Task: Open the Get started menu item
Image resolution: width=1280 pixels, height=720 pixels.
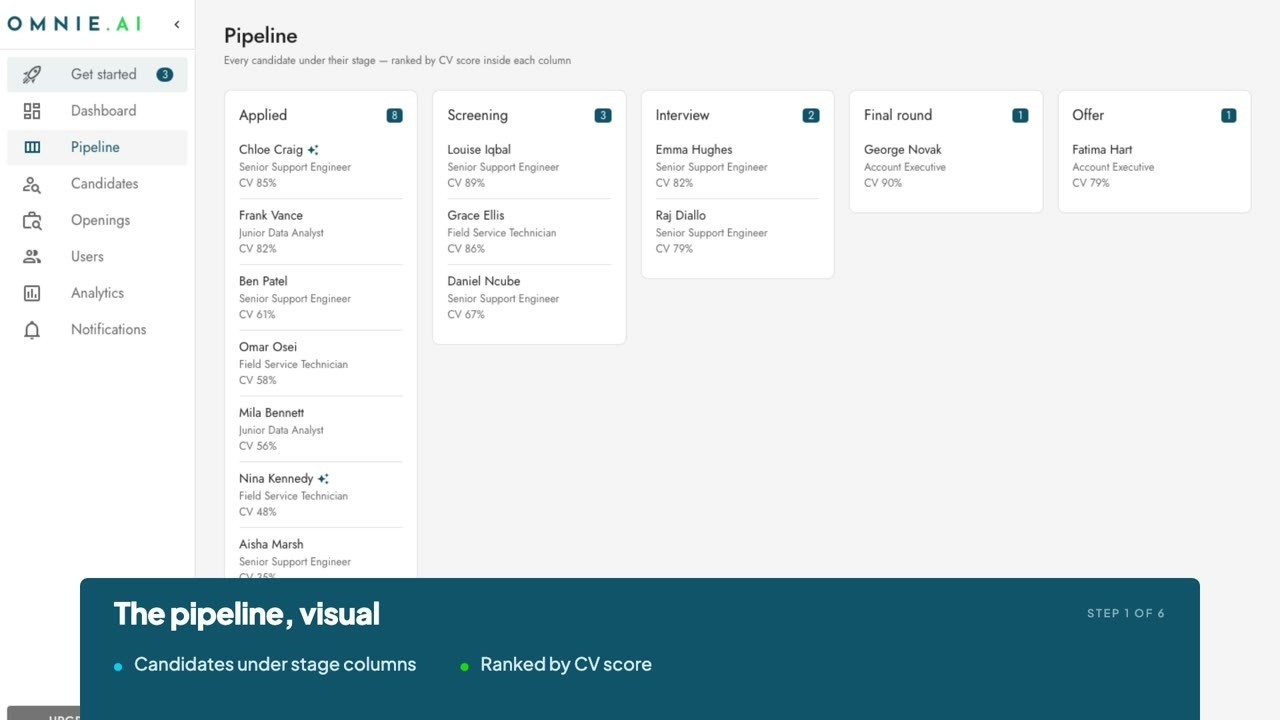Action: (97, 74)
